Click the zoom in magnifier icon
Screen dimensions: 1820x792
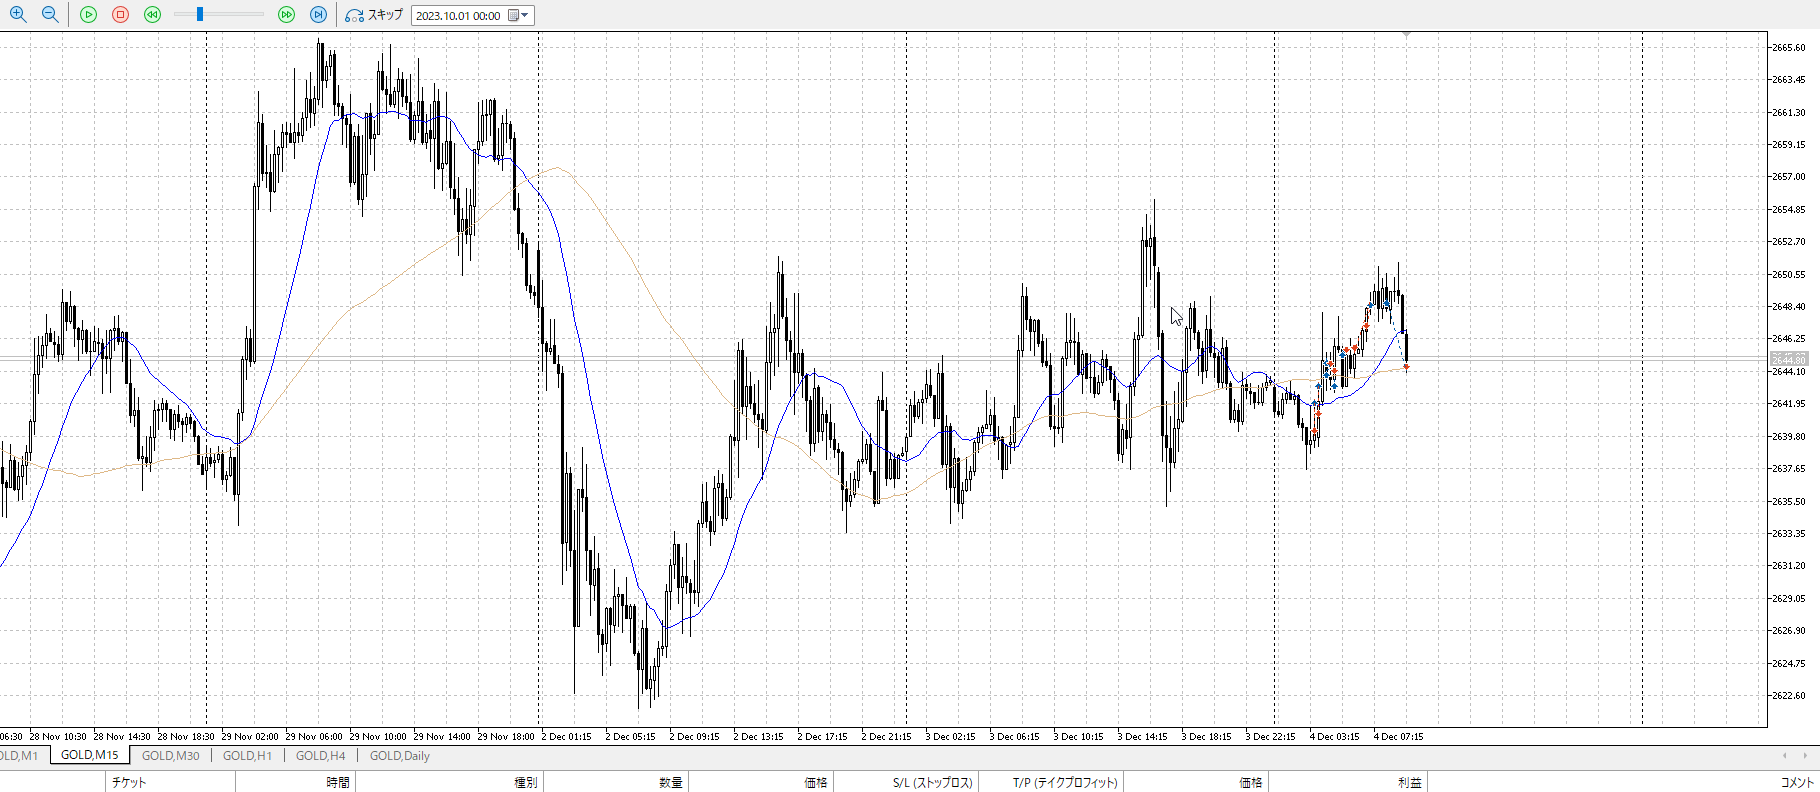pos(18,15)
